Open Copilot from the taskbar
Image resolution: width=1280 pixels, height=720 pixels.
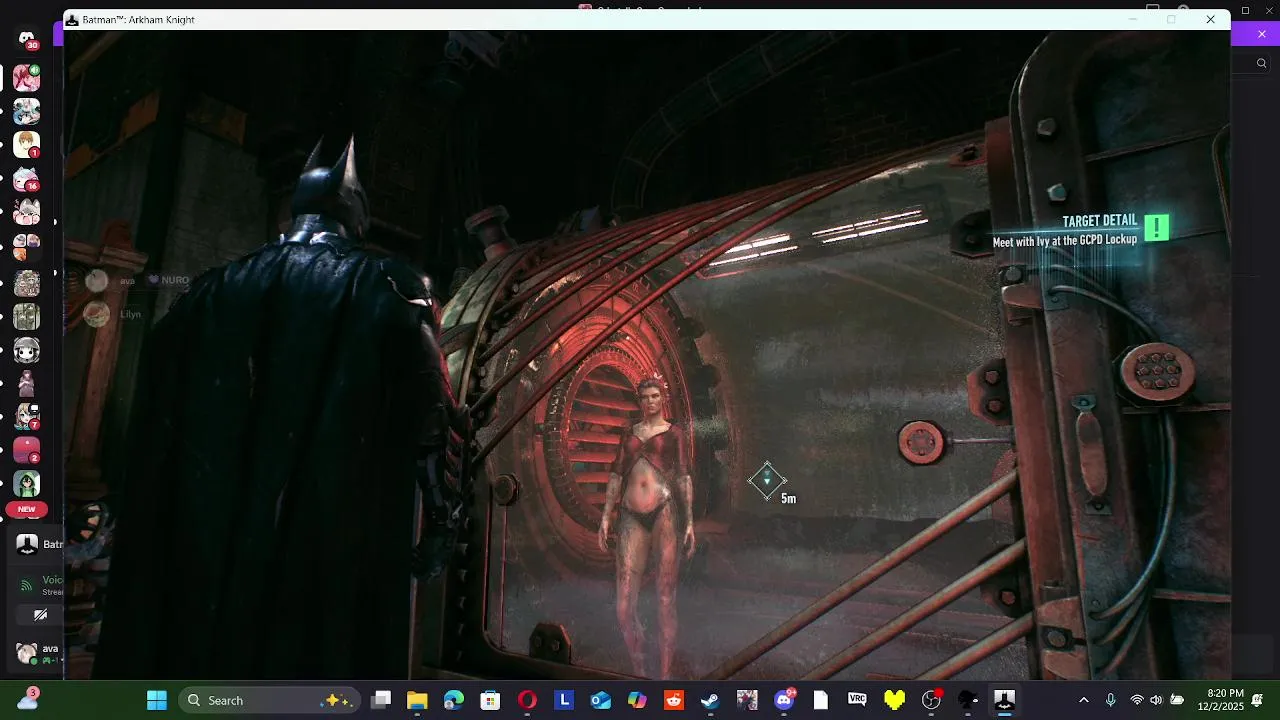click(x=637, y=700)
